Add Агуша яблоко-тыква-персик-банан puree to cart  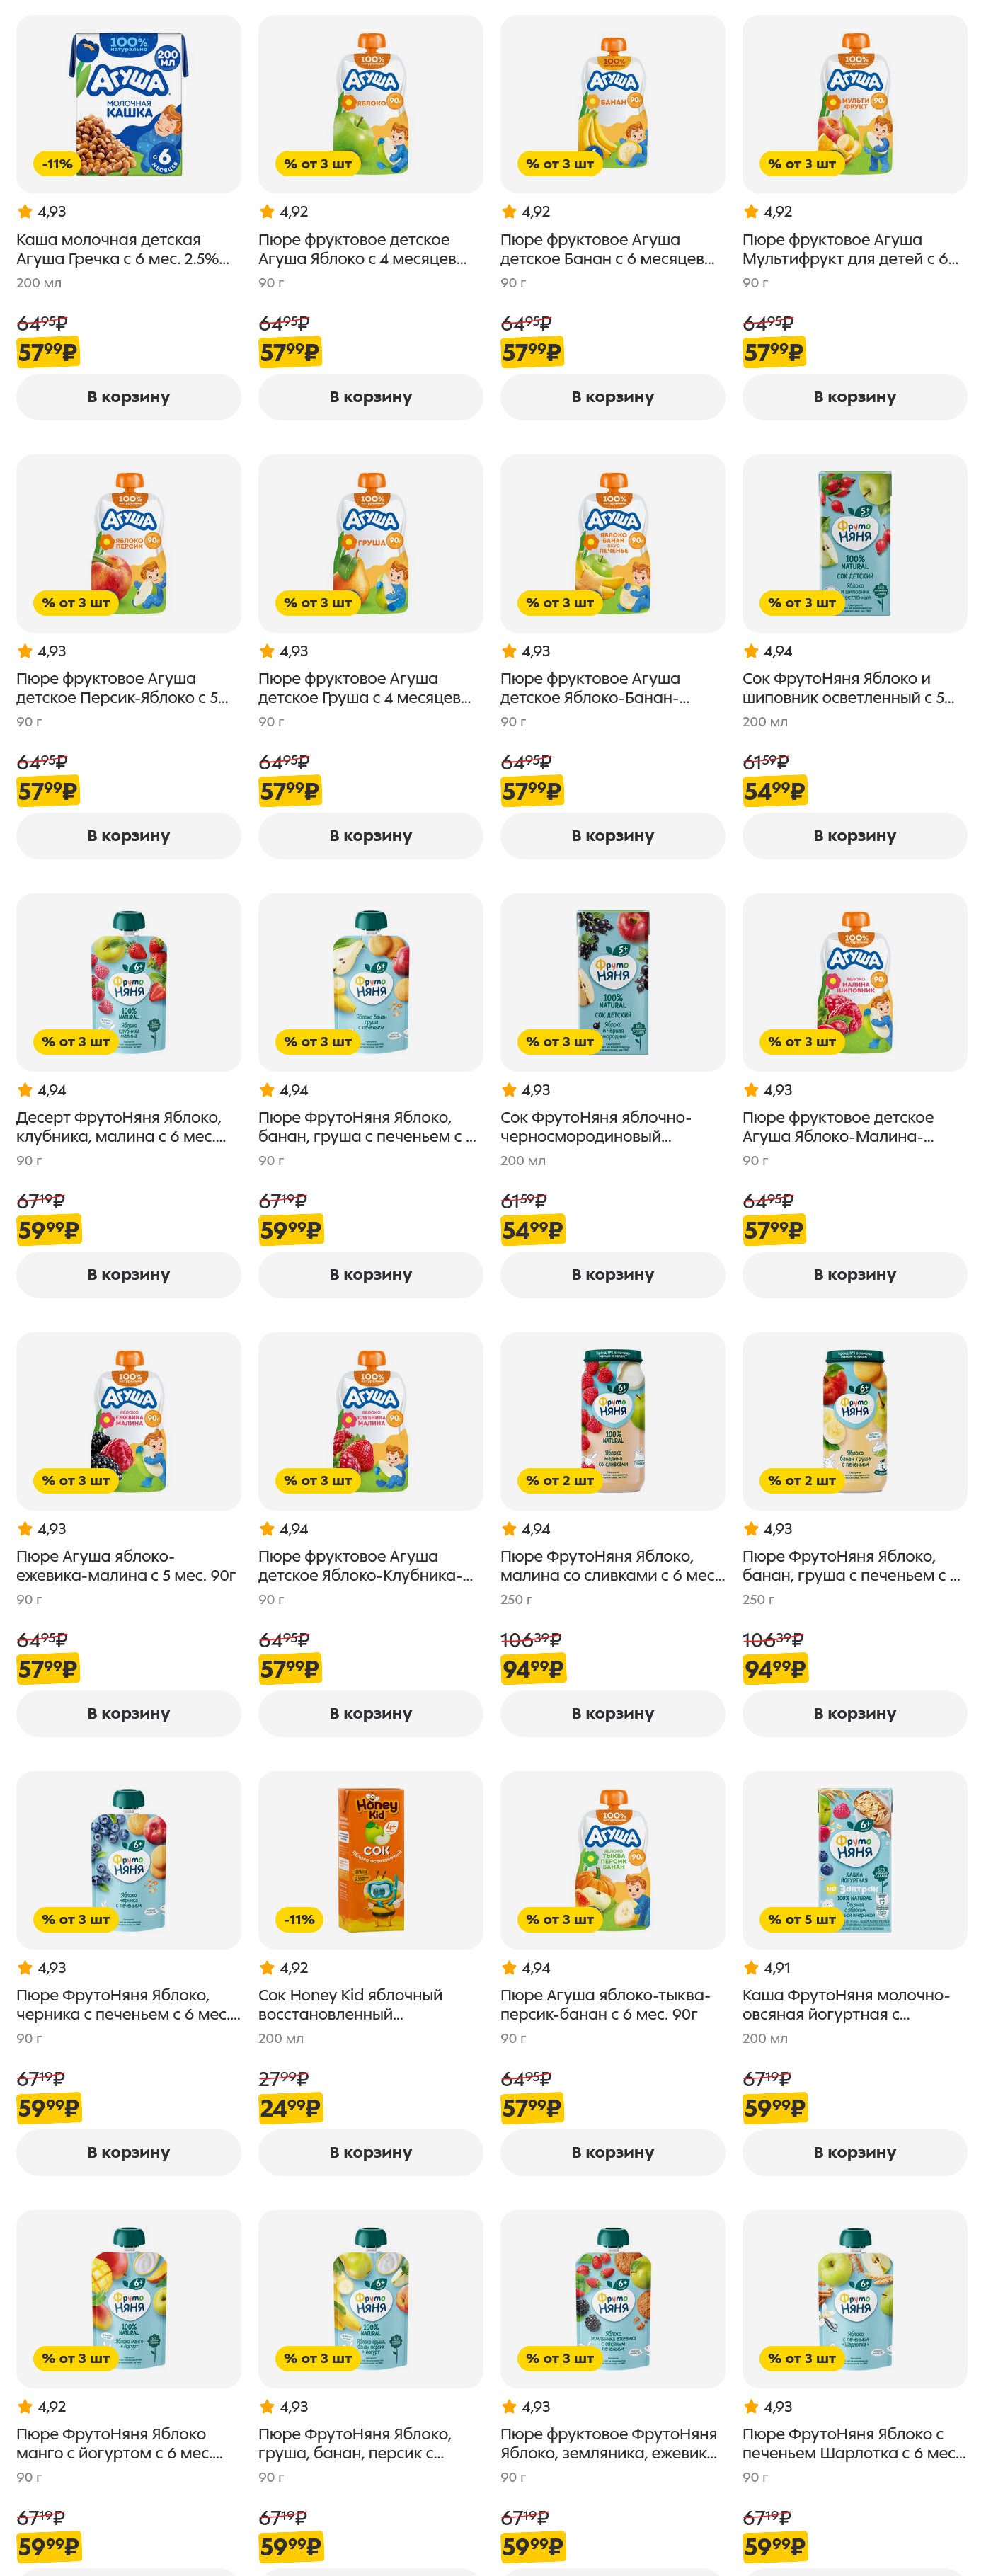tap(612, 2152)
